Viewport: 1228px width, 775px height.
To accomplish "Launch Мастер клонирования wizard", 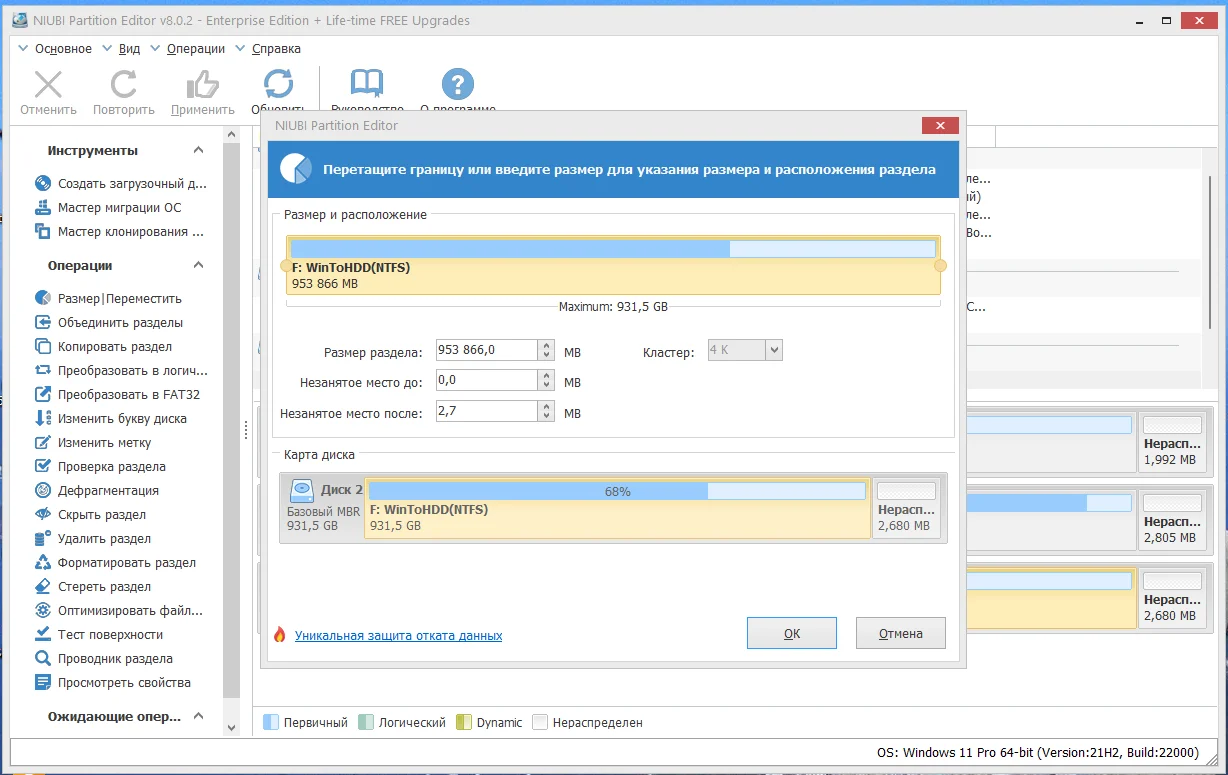I will pos(119,232).
